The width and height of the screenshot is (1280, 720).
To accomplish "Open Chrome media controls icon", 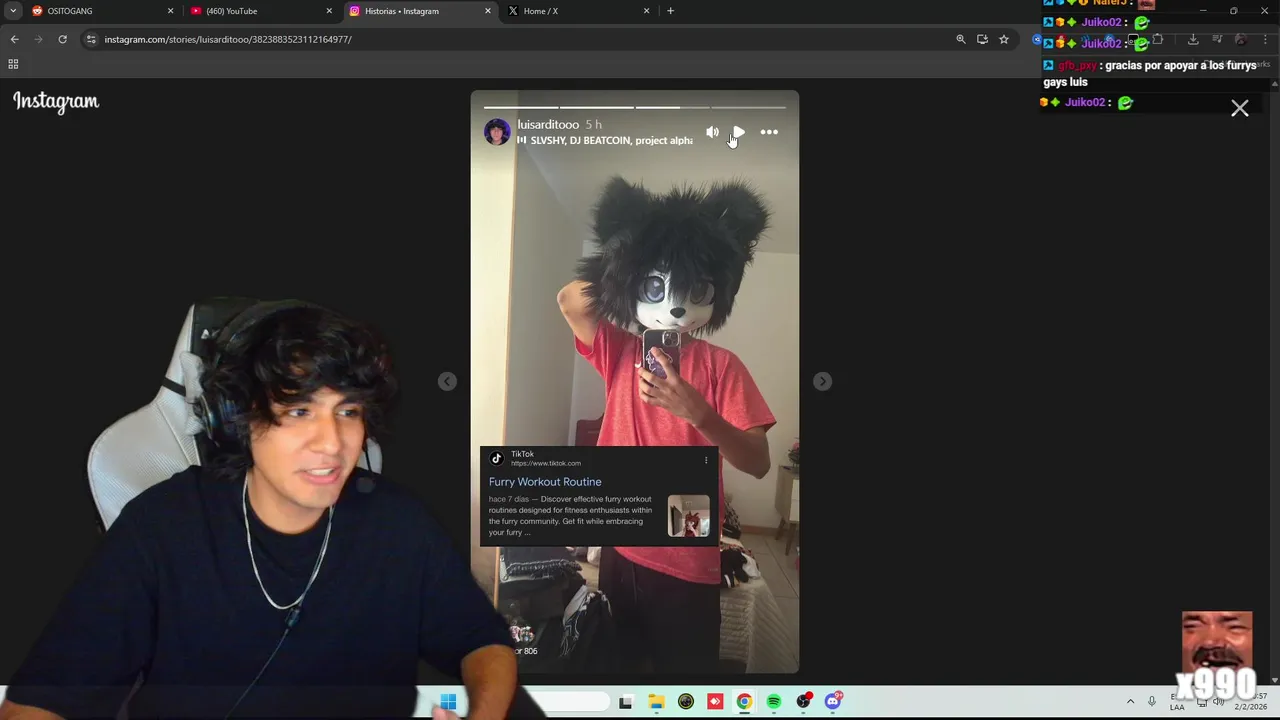I will 1217,39.
